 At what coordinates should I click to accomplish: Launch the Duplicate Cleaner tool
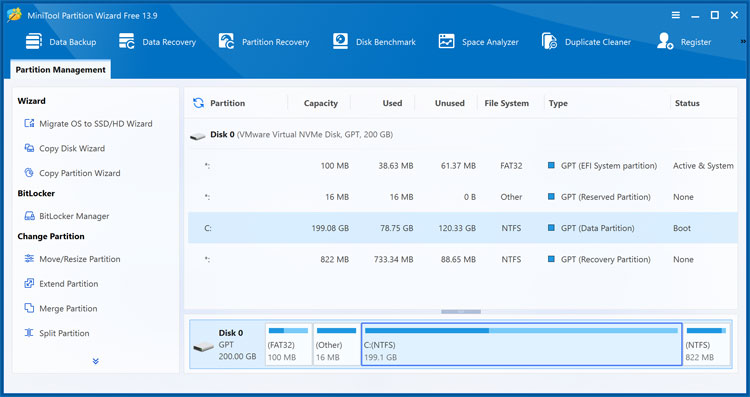549,42
